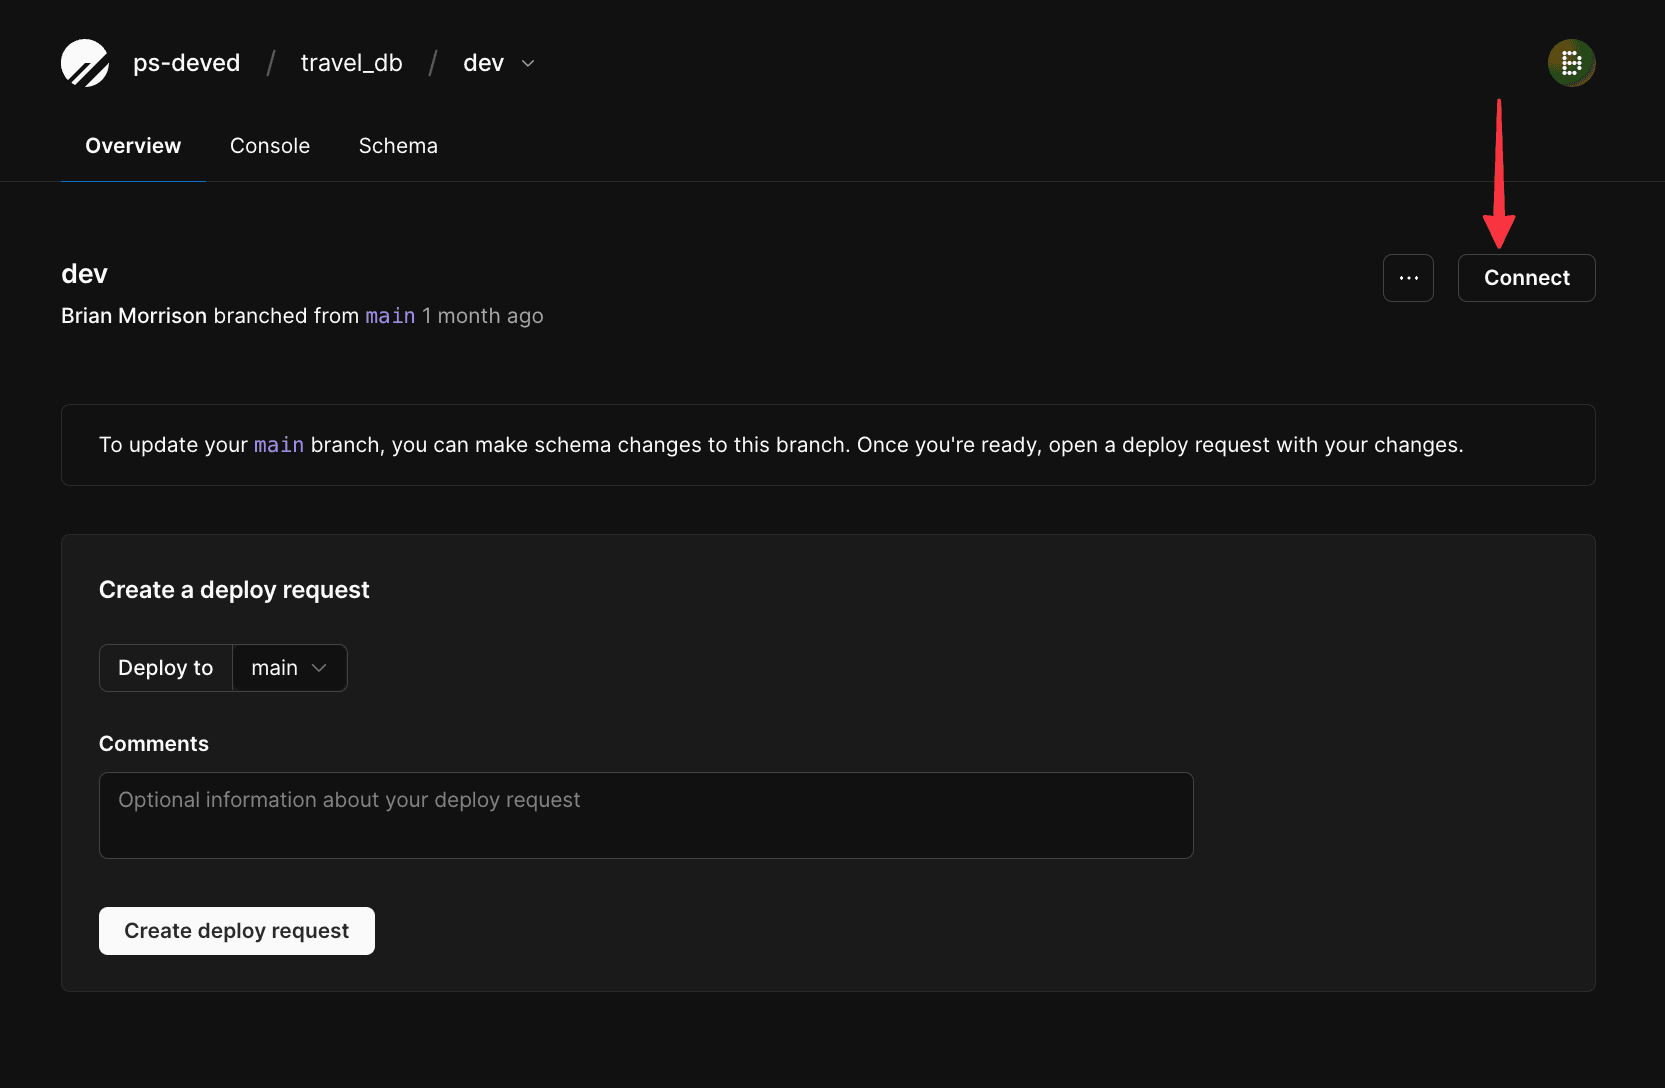This screenshot has height=1088, width=1665.
Task: Focus the Comments text field
Action: (x=646, y=815)
